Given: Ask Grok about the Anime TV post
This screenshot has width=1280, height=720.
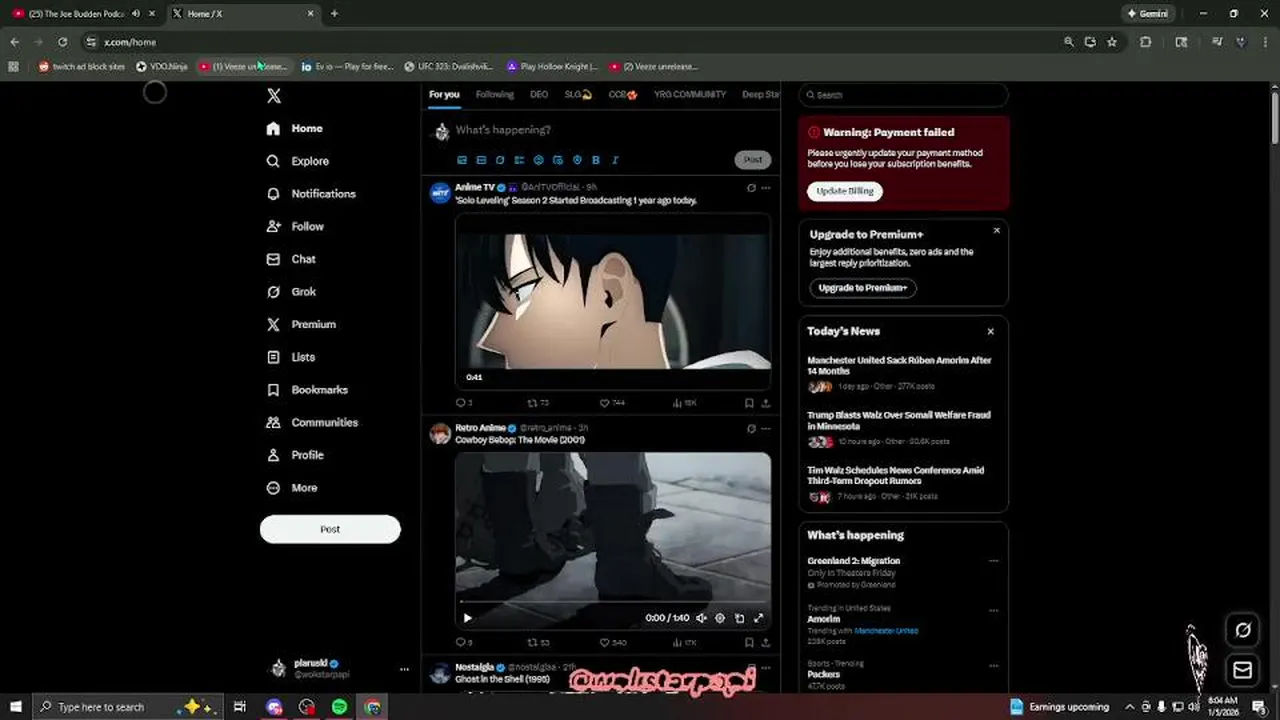Looking at the screenshot, I should pyautogui.click(x=751, y=188).
